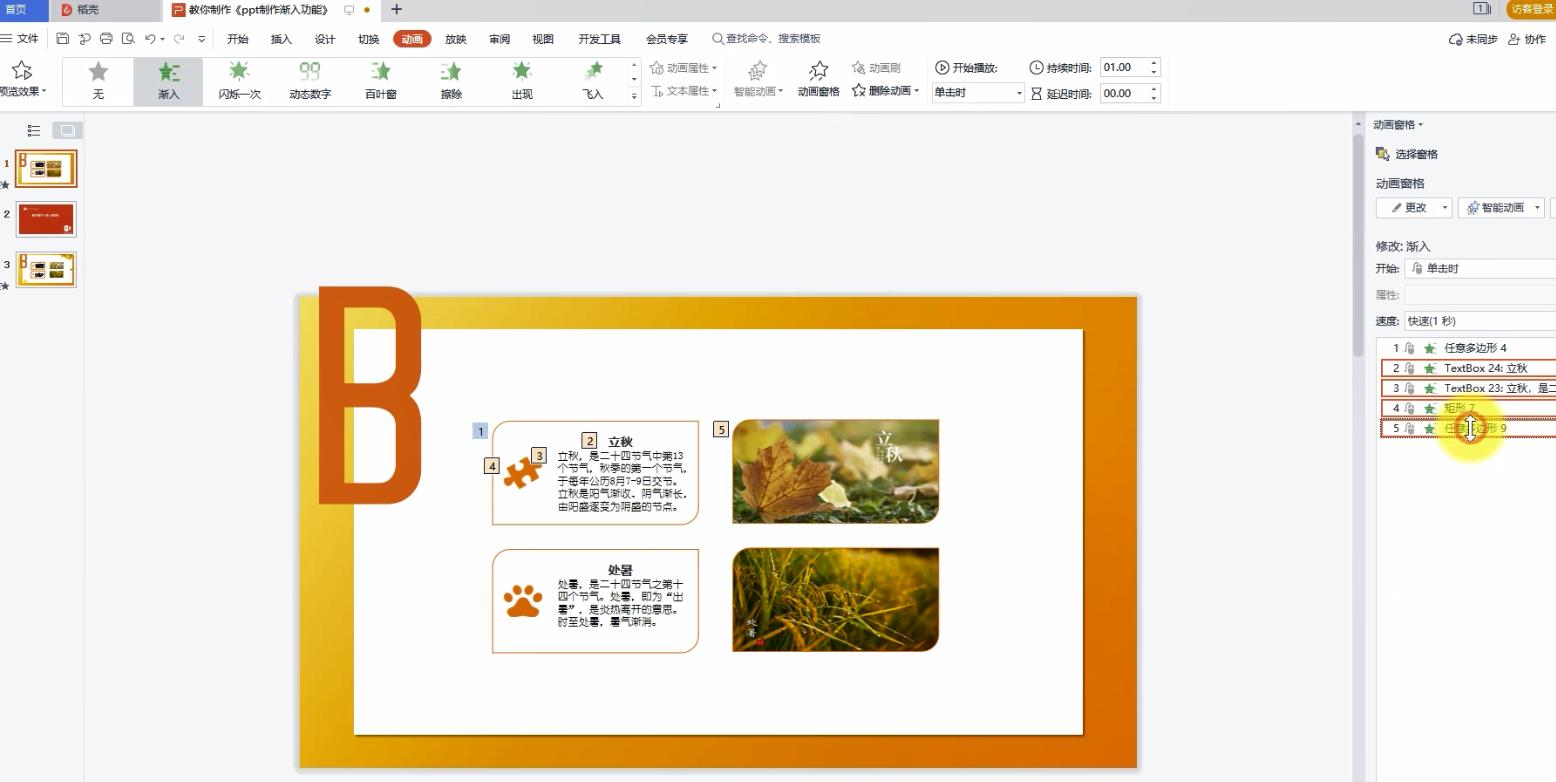Screen dimensions: 1556x782
Task: Click the 动画窗格 (Animation Pane) icon
Action: (817, 78)
